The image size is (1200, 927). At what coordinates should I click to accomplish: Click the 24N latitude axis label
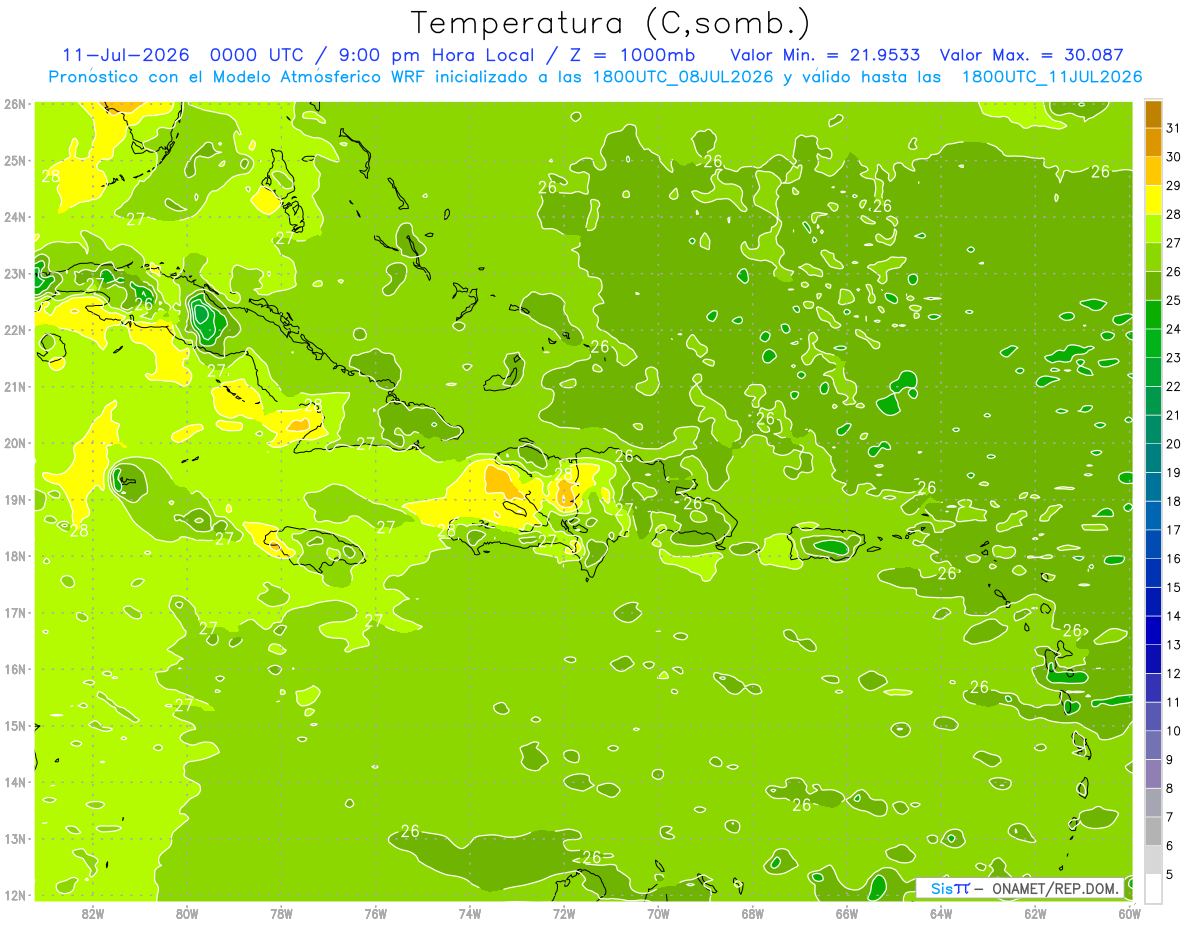[15, 217]
